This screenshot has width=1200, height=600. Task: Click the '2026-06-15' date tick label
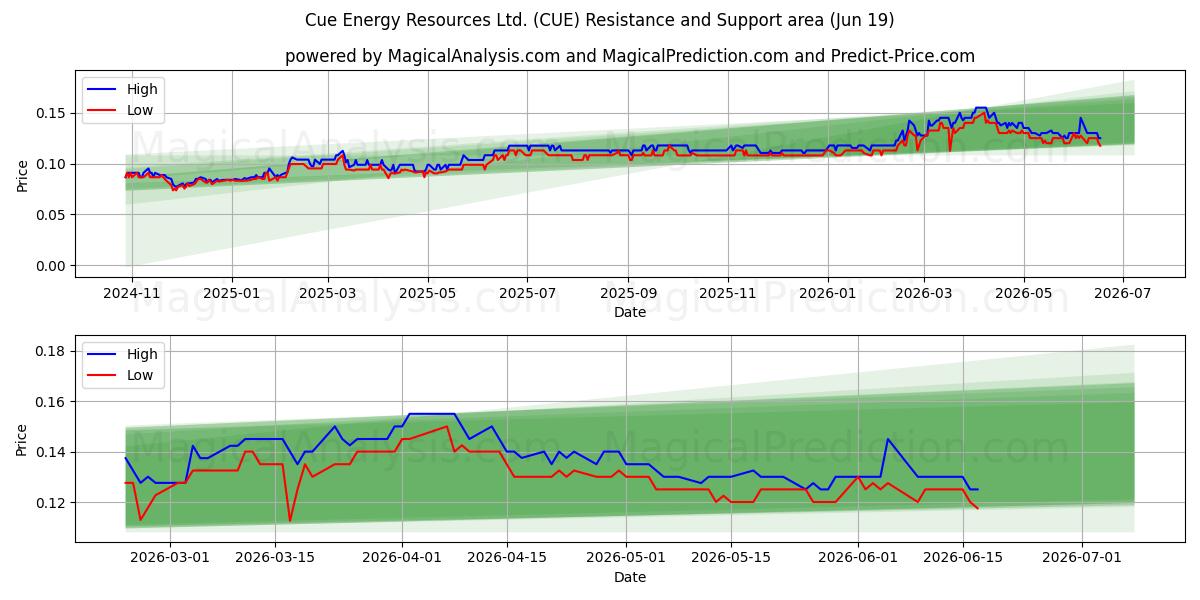(964, 558)
